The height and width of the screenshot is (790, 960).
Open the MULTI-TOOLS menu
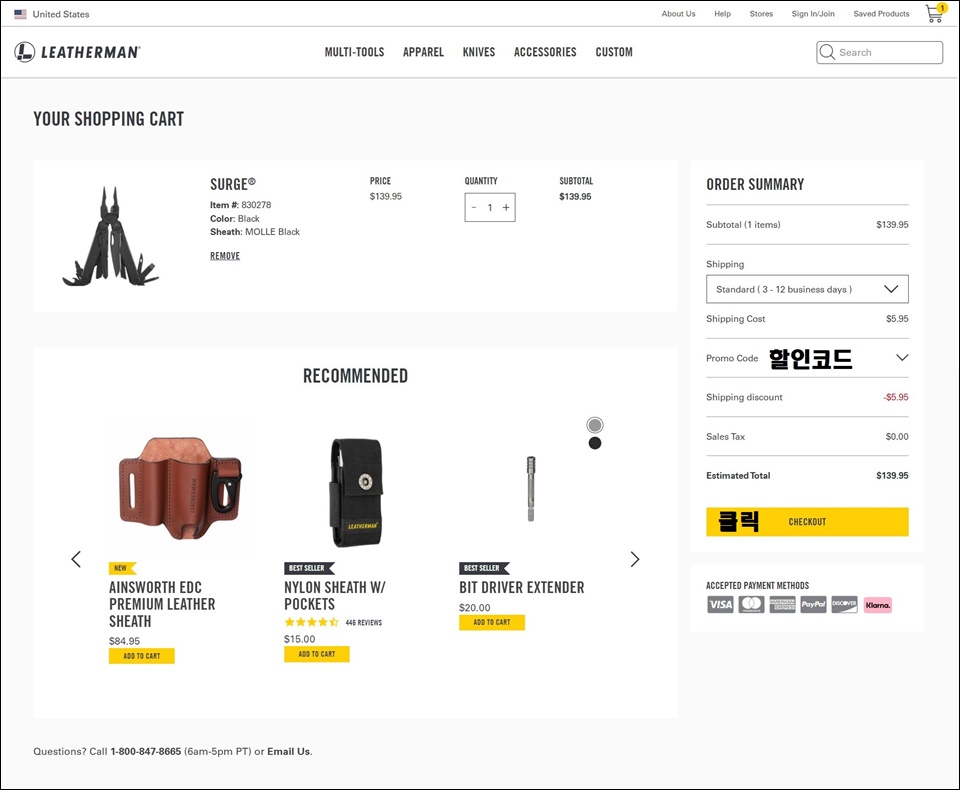pyautogui.click(x=354, y=52)
